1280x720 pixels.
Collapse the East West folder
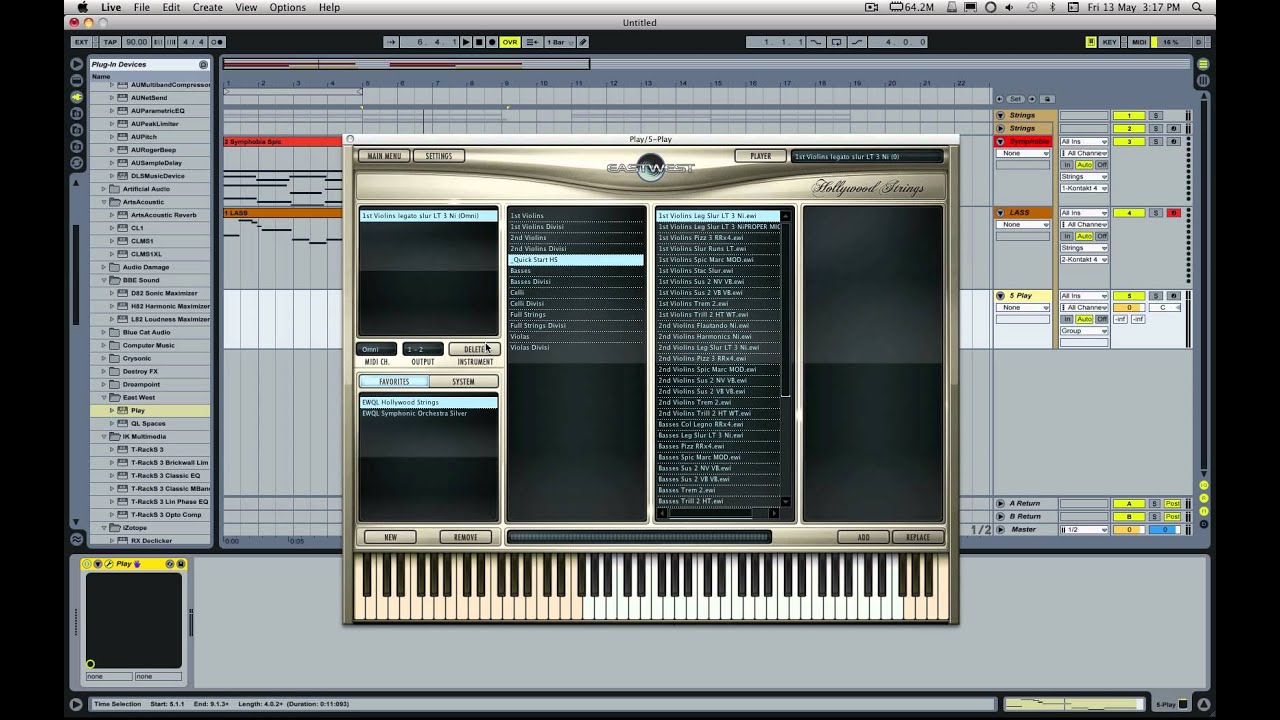click(103, 397)
